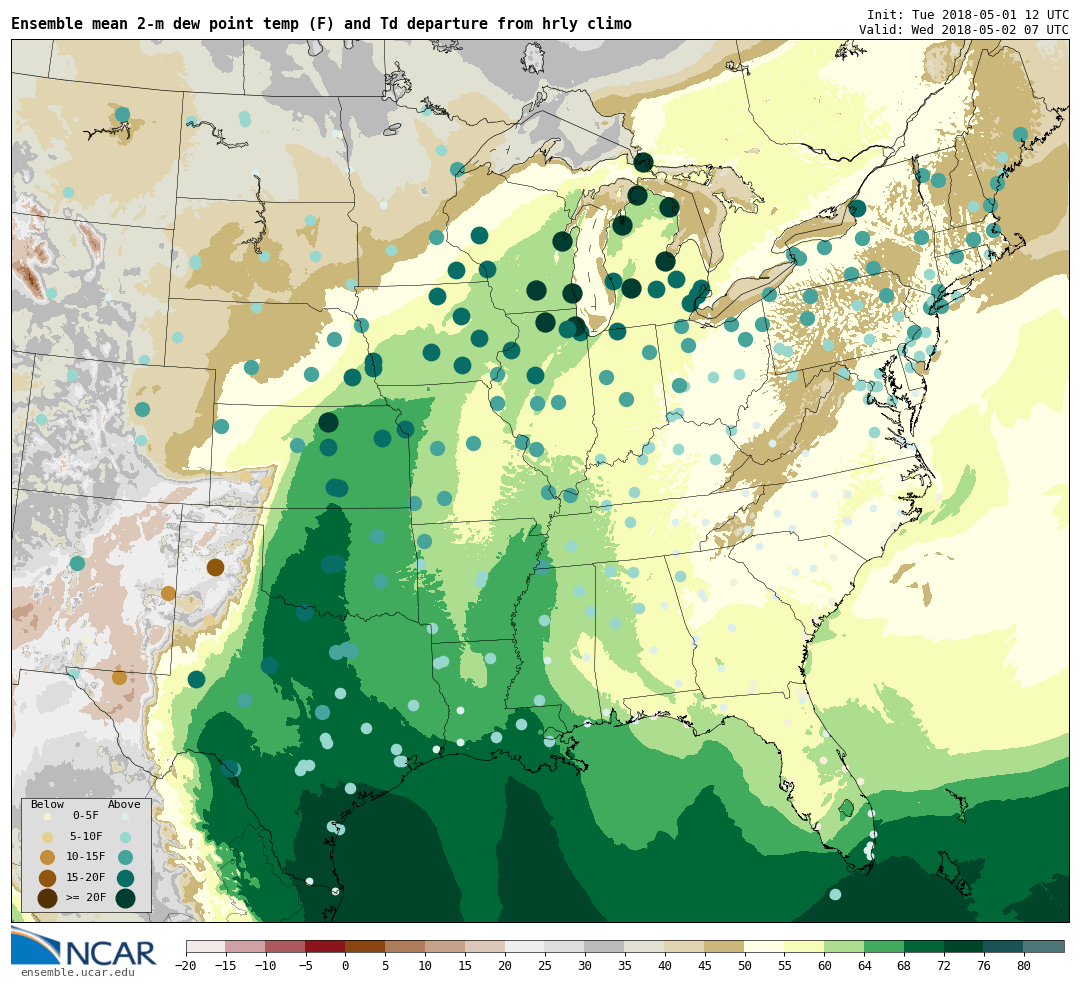Click the Init: Tue 2018-05-01 12 UTC line
The height and width of the screenshot is (985, 1080).
click(x=968, y=14)
